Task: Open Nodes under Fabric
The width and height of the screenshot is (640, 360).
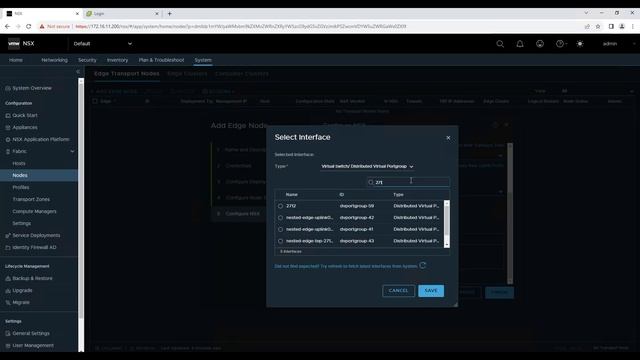Action: point(20,175)
